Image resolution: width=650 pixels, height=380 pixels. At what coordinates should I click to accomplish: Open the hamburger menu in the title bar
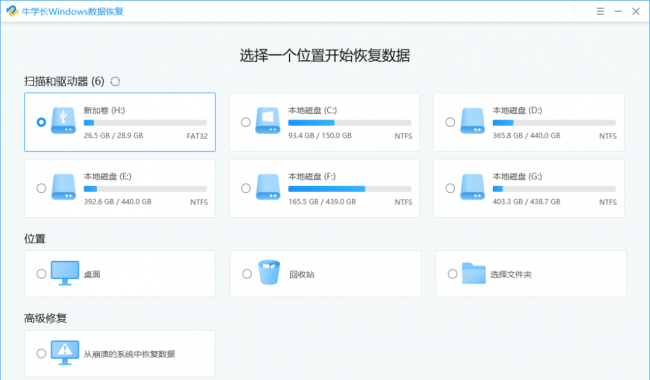(600, 11)
